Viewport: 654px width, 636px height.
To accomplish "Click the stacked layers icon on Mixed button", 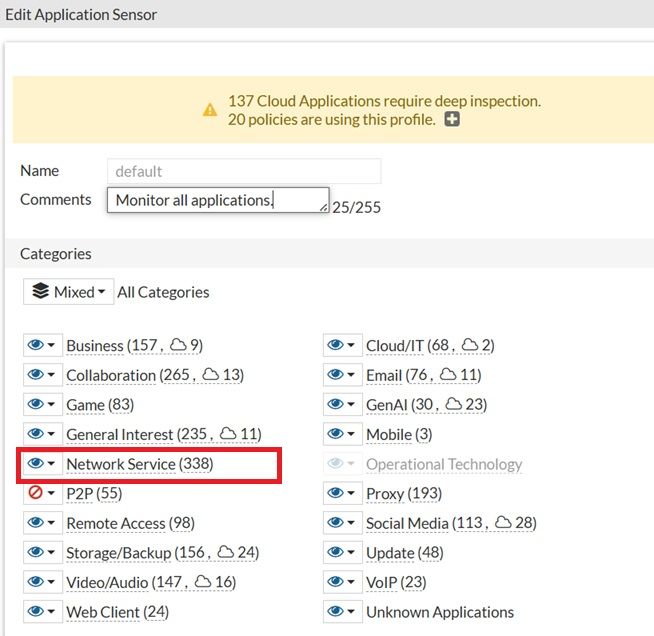I will [x=40, y=292].
